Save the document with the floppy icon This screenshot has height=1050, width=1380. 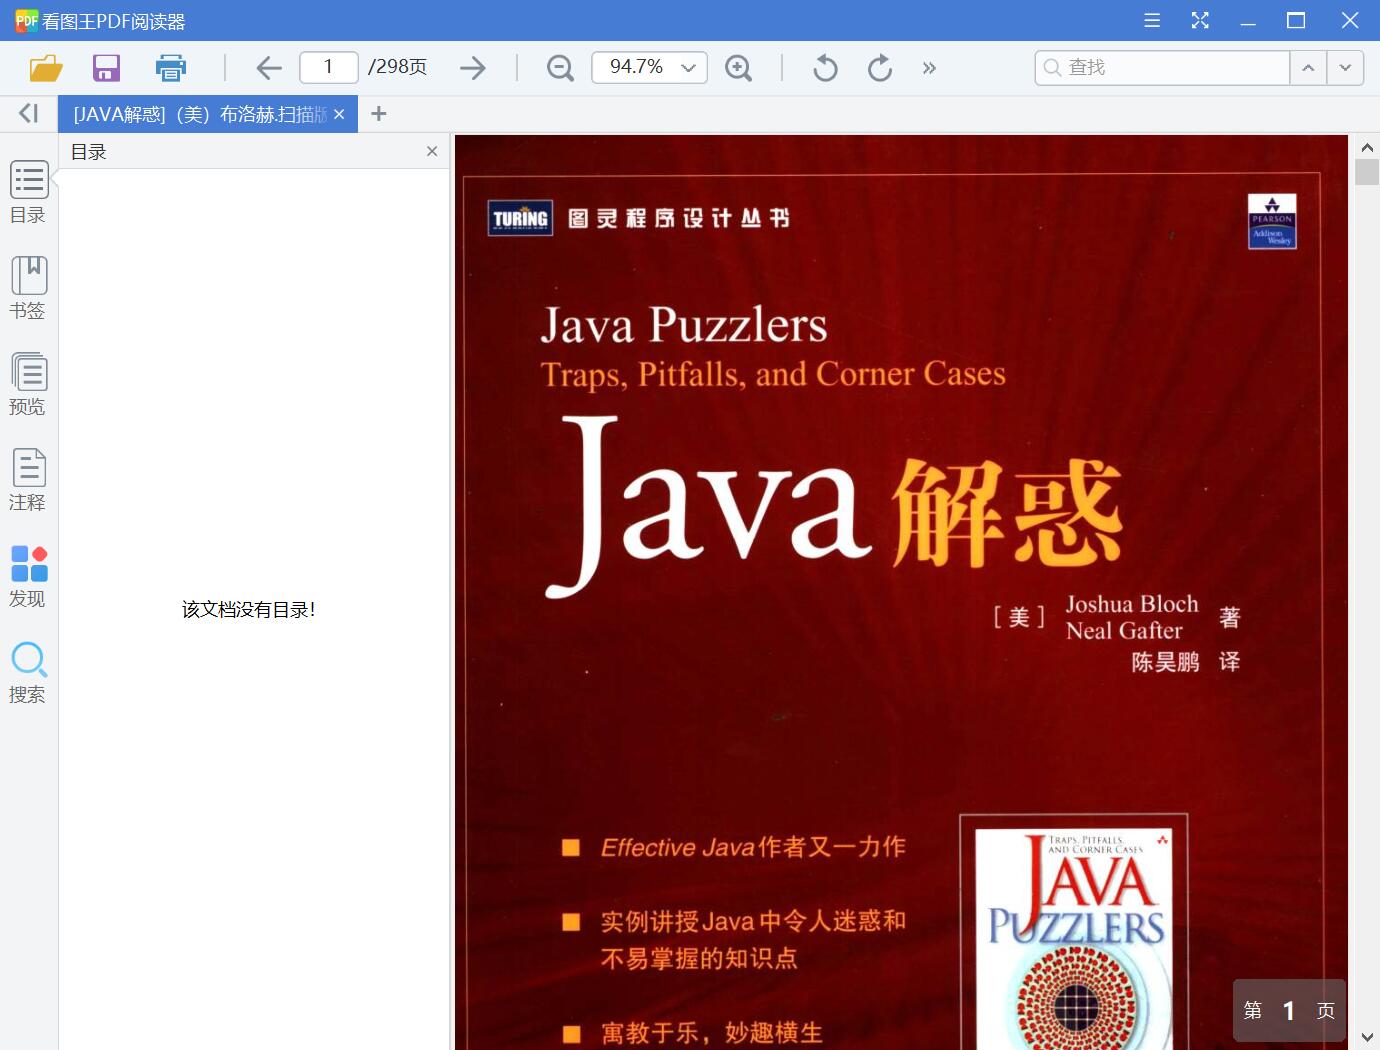(x=106, y=68)
